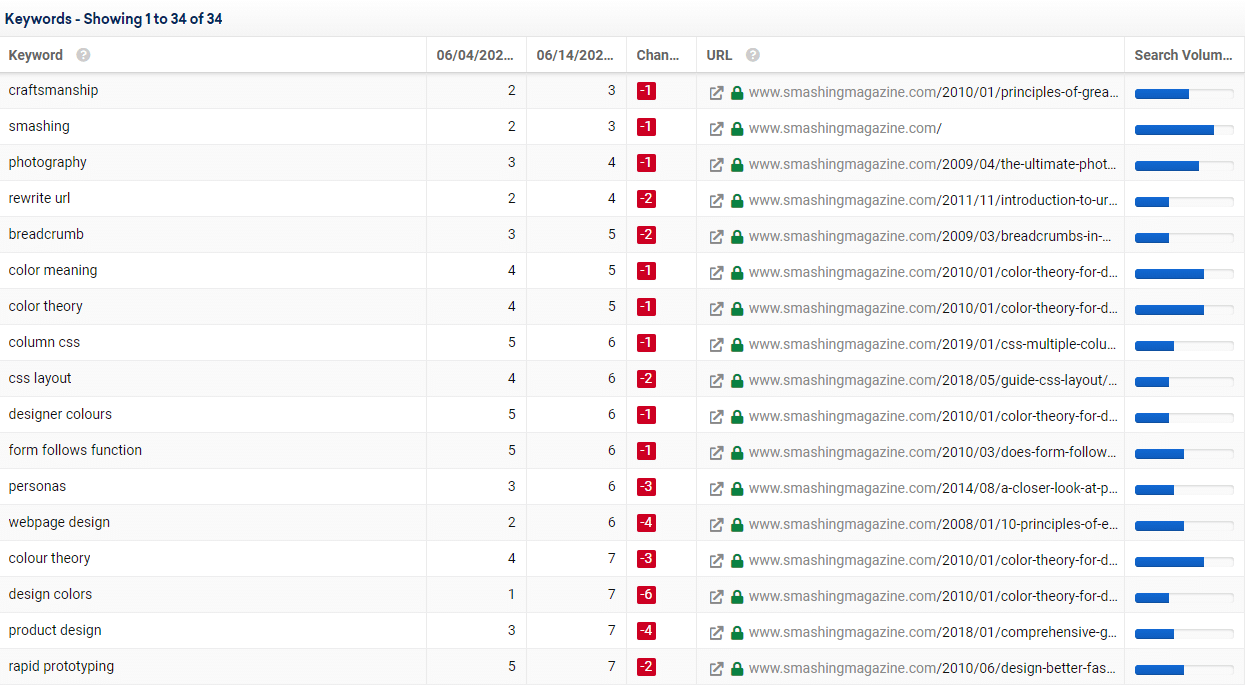Screen dimensions: 1245x685
Task: Open external link icon for smashing row
Action: tap(716, 129)
